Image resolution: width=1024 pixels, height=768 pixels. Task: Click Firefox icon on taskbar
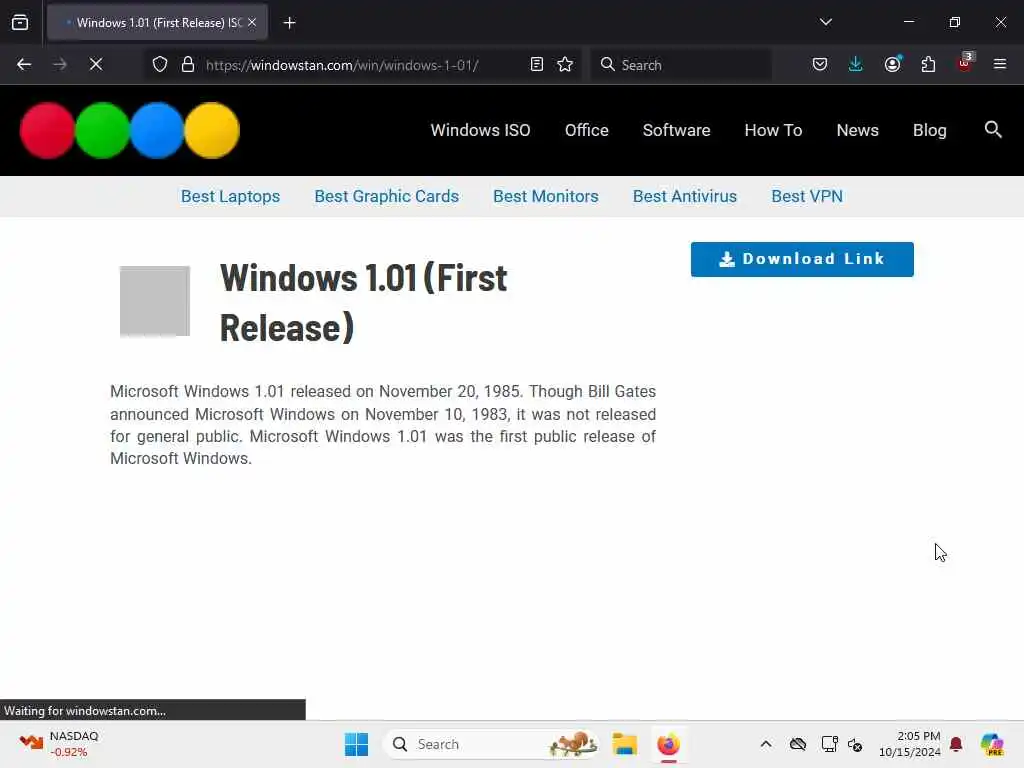[x=668, y=744]
